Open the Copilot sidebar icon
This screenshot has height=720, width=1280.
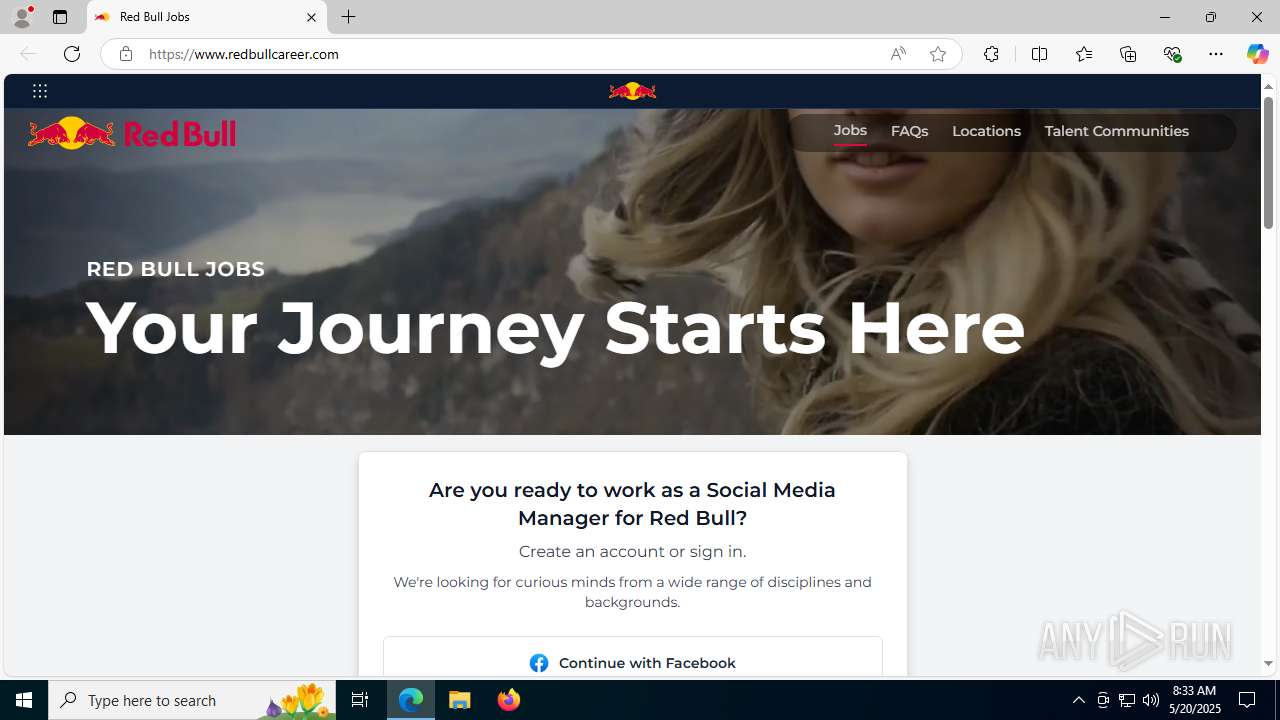(1257, 54)
